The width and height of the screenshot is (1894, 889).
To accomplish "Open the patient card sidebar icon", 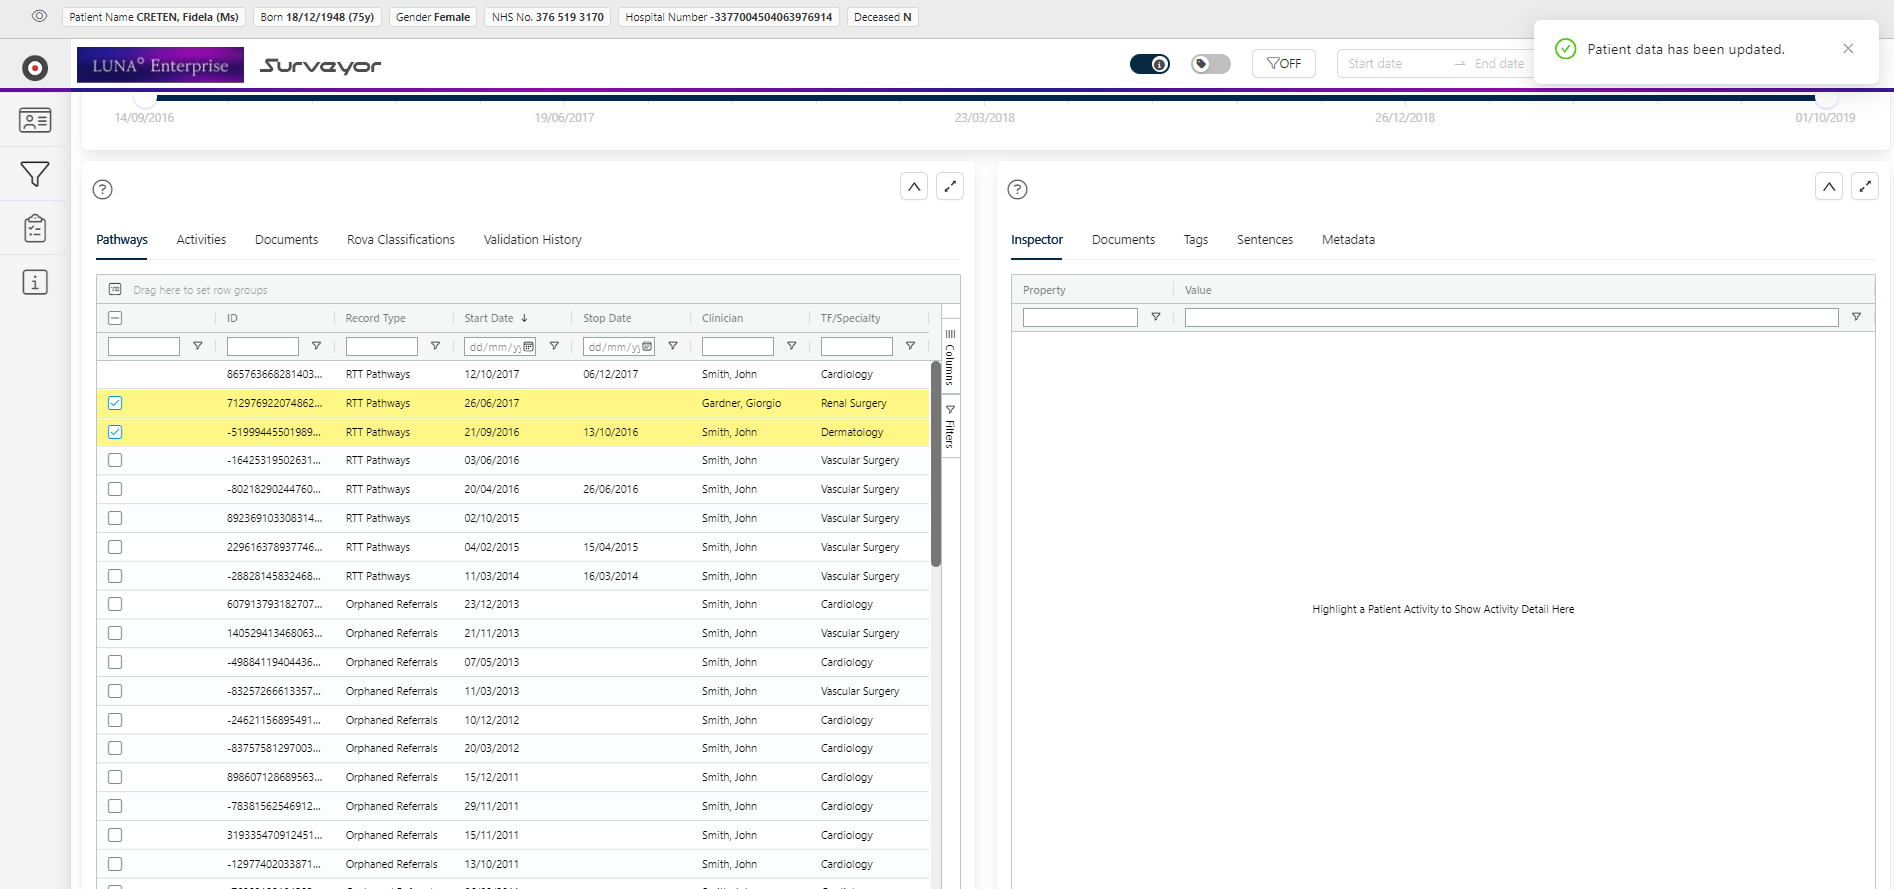I will click(35, 121).
